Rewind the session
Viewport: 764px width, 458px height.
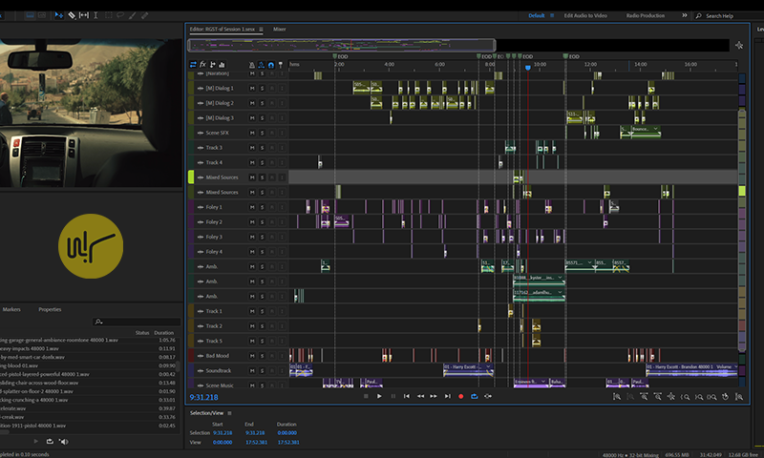(420, 396)
